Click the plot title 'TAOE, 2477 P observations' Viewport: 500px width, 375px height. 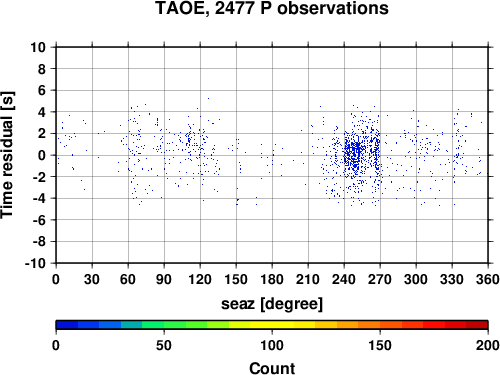pyautogui.click(x=272, y=8)
